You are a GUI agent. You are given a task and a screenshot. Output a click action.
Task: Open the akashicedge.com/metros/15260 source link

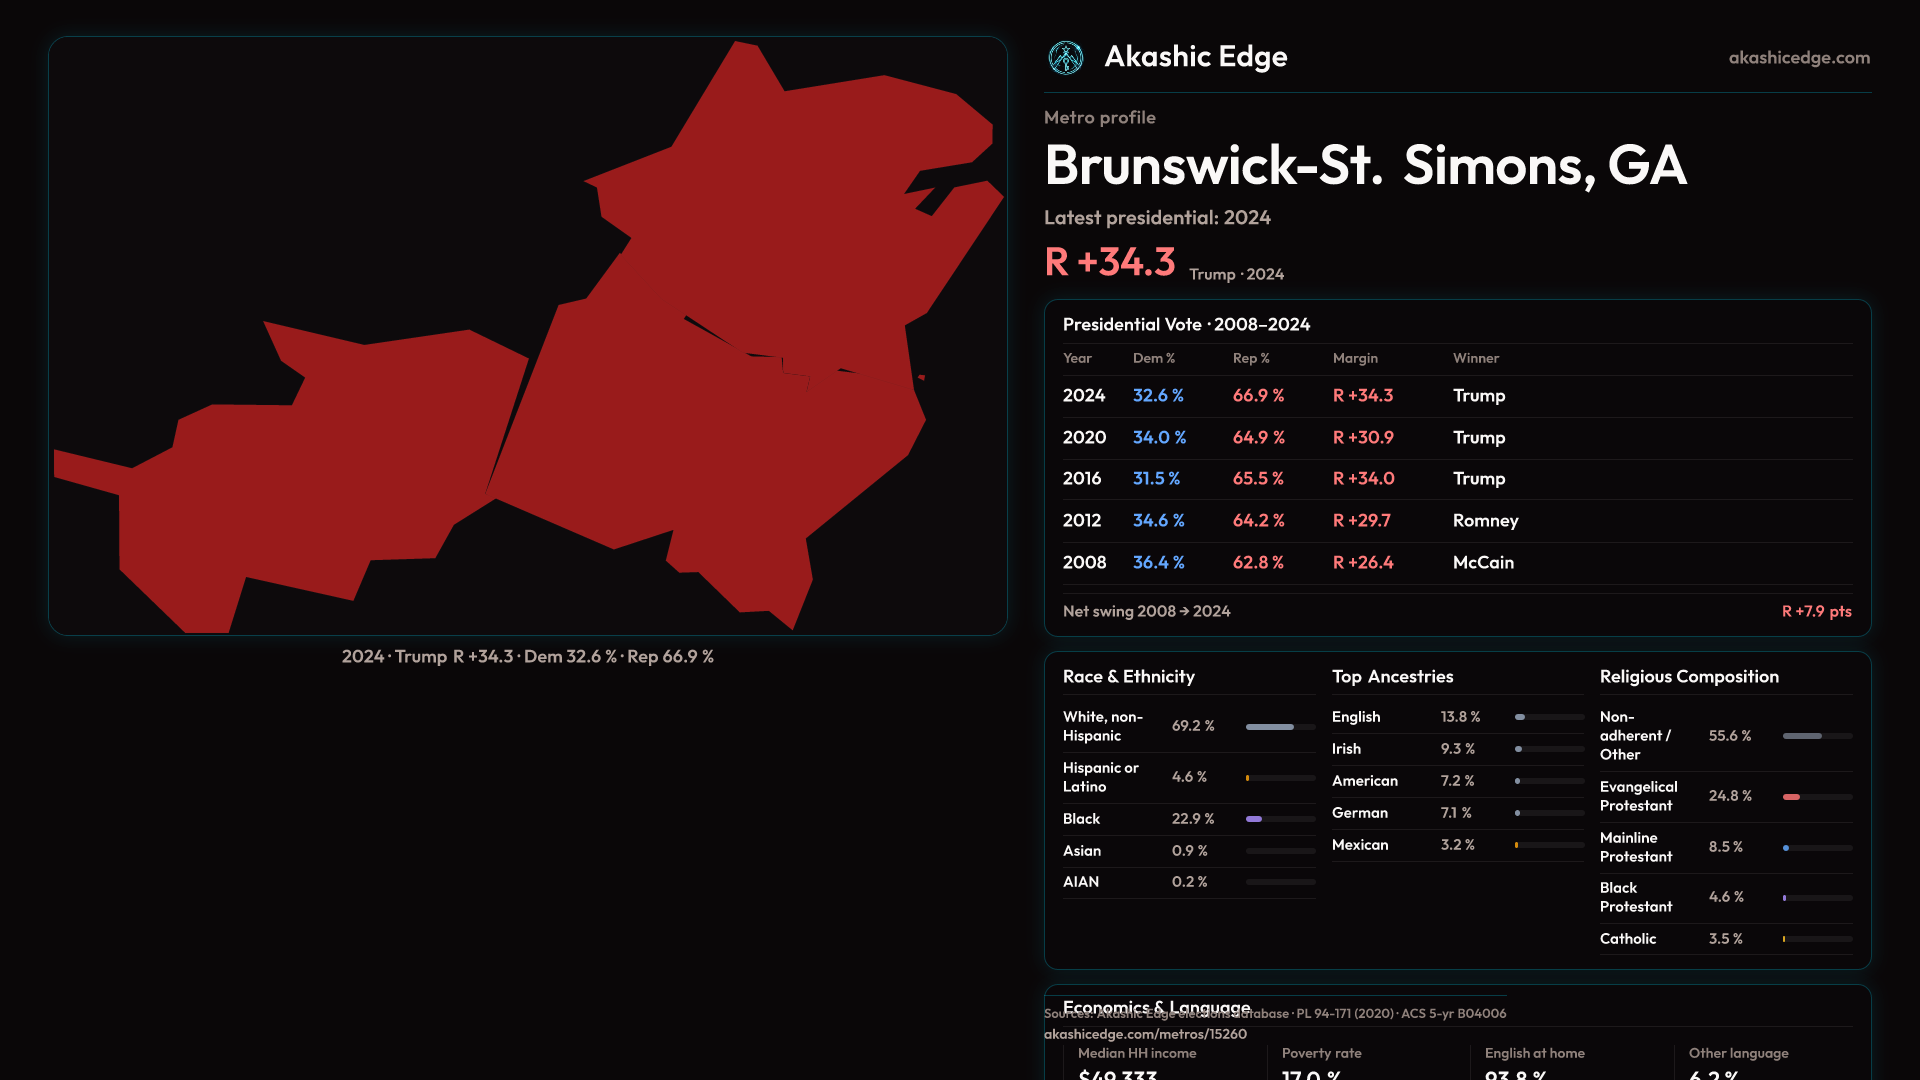(1145, 1034)
